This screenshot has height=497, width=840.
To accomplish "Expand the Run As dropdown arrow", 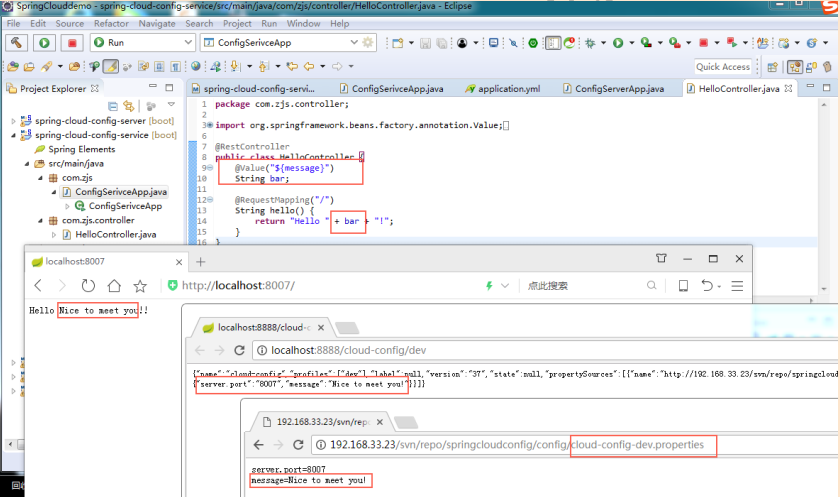I will tap(632, 43).
